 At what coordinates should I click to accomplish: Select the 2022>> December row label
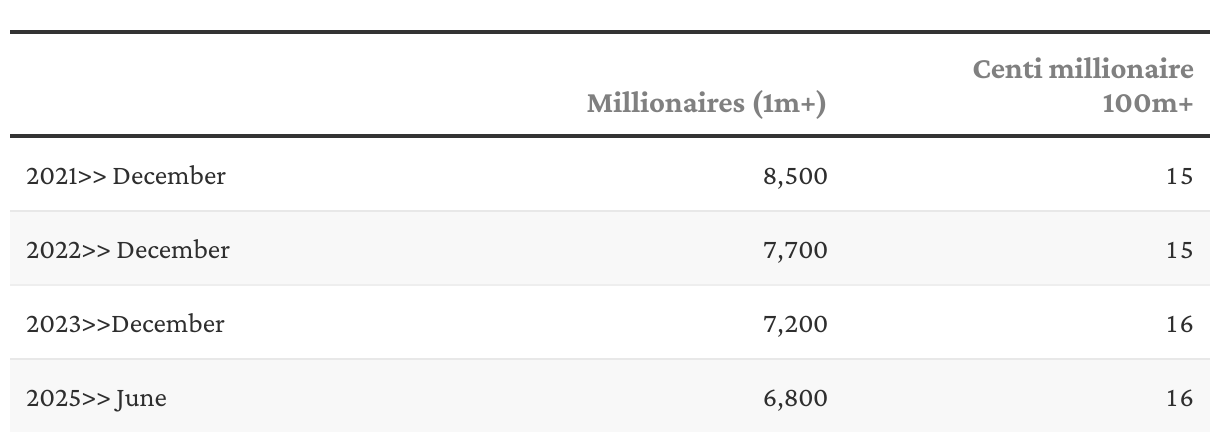(128, 250)
